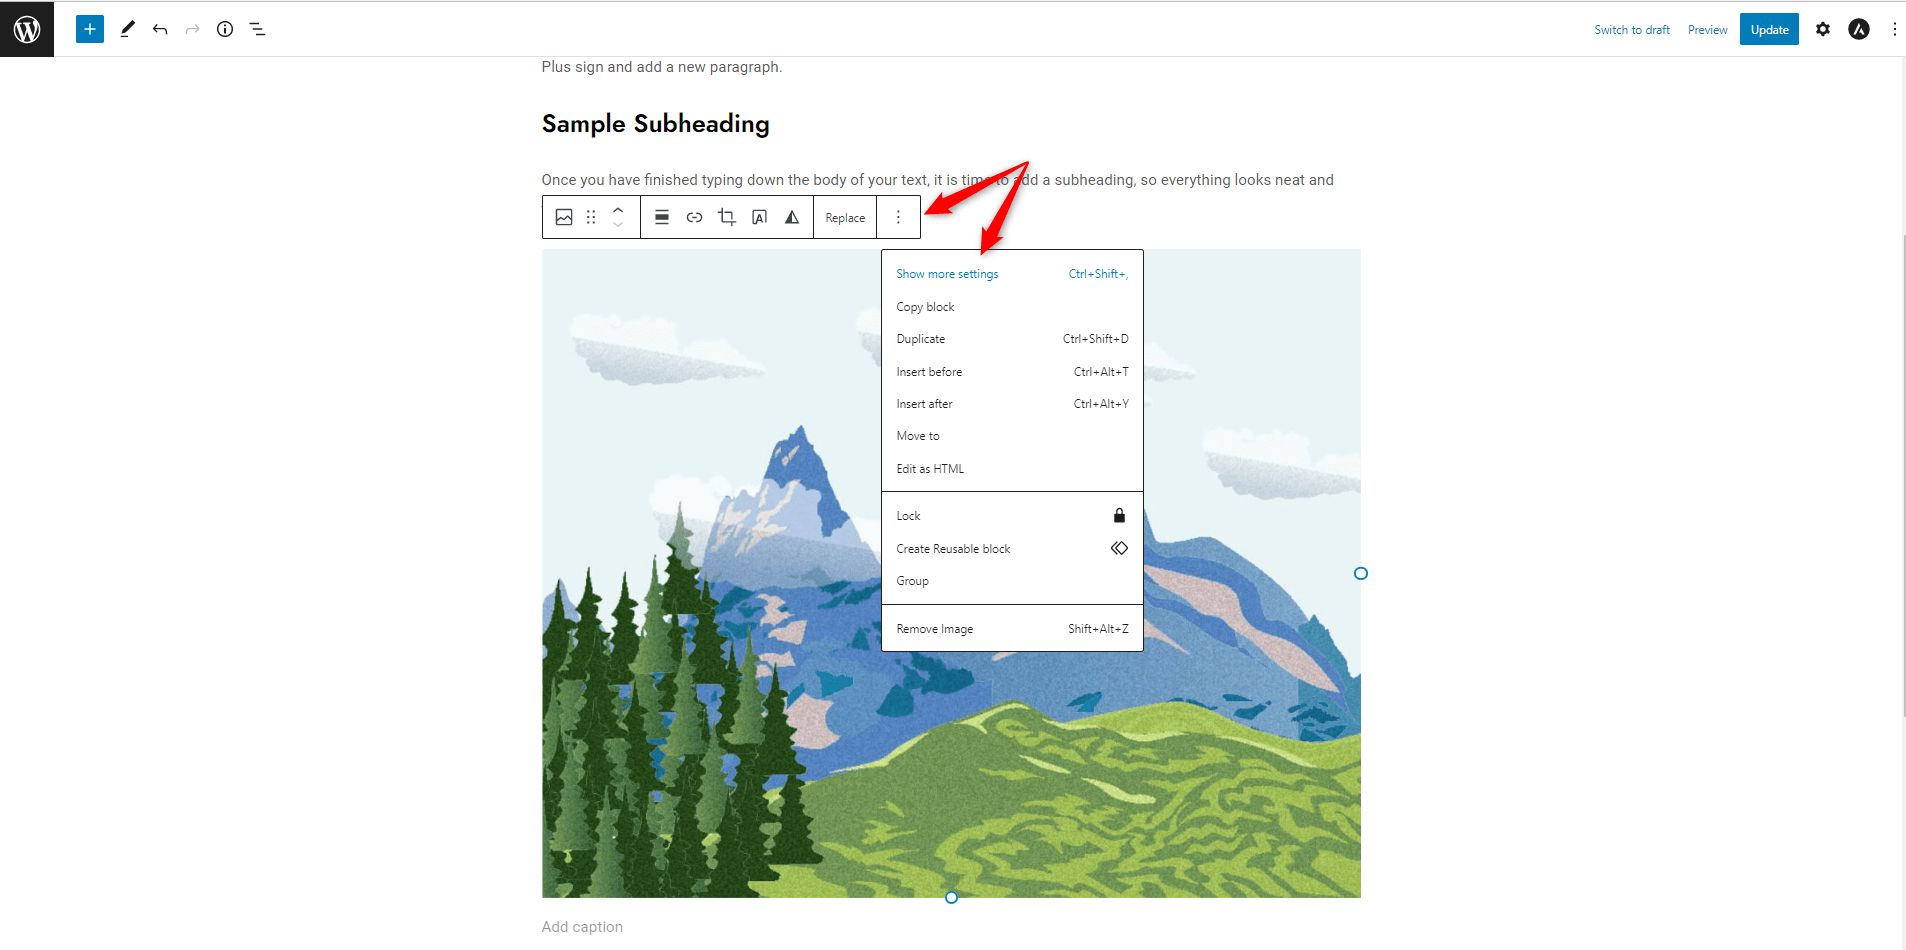Click the Lock padlock icon
1906x950 pixels.
click(1119, 516)
